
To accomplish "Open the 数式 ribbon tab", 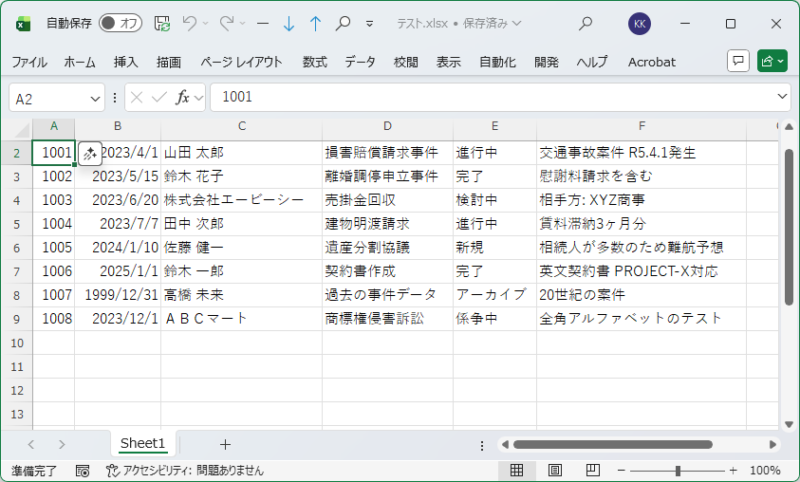I will tap(315, 62).
